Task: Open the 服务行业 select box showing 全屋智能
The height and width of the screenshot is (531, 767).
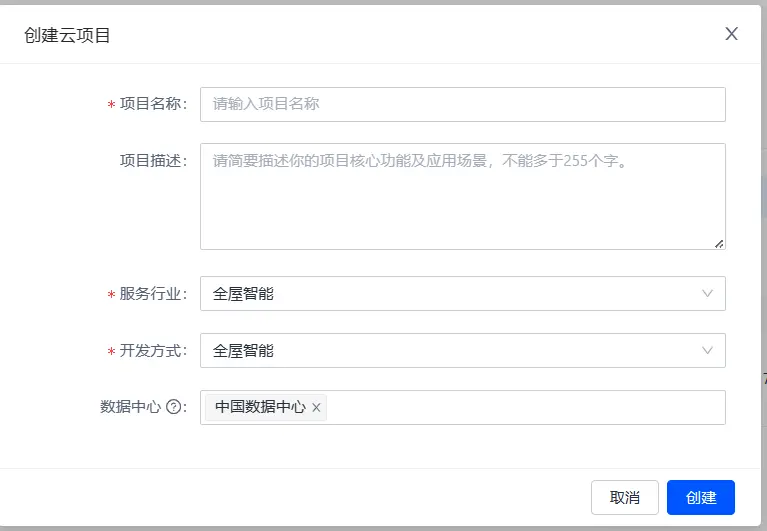Action: [450, 294]
